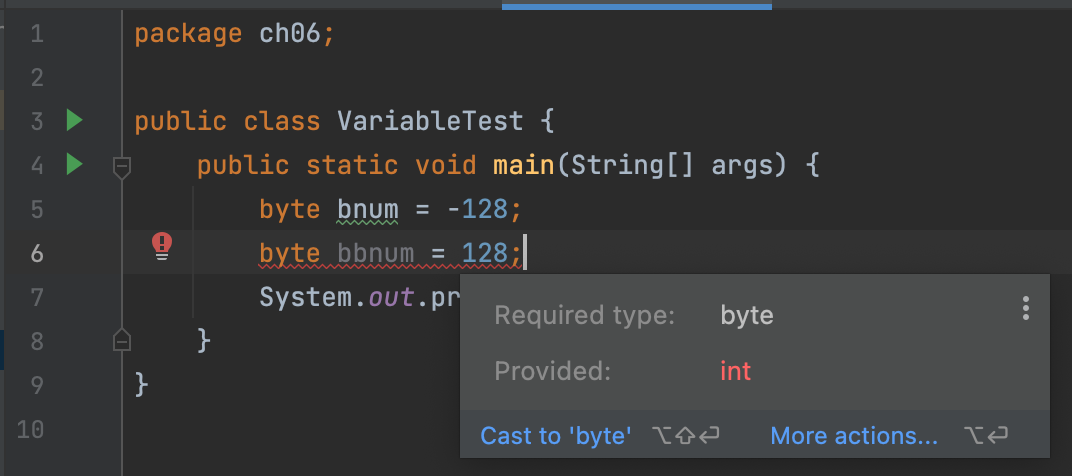Open More actions... link
Viewport: 1072px width, 476px height.
[x=854, y=436]
